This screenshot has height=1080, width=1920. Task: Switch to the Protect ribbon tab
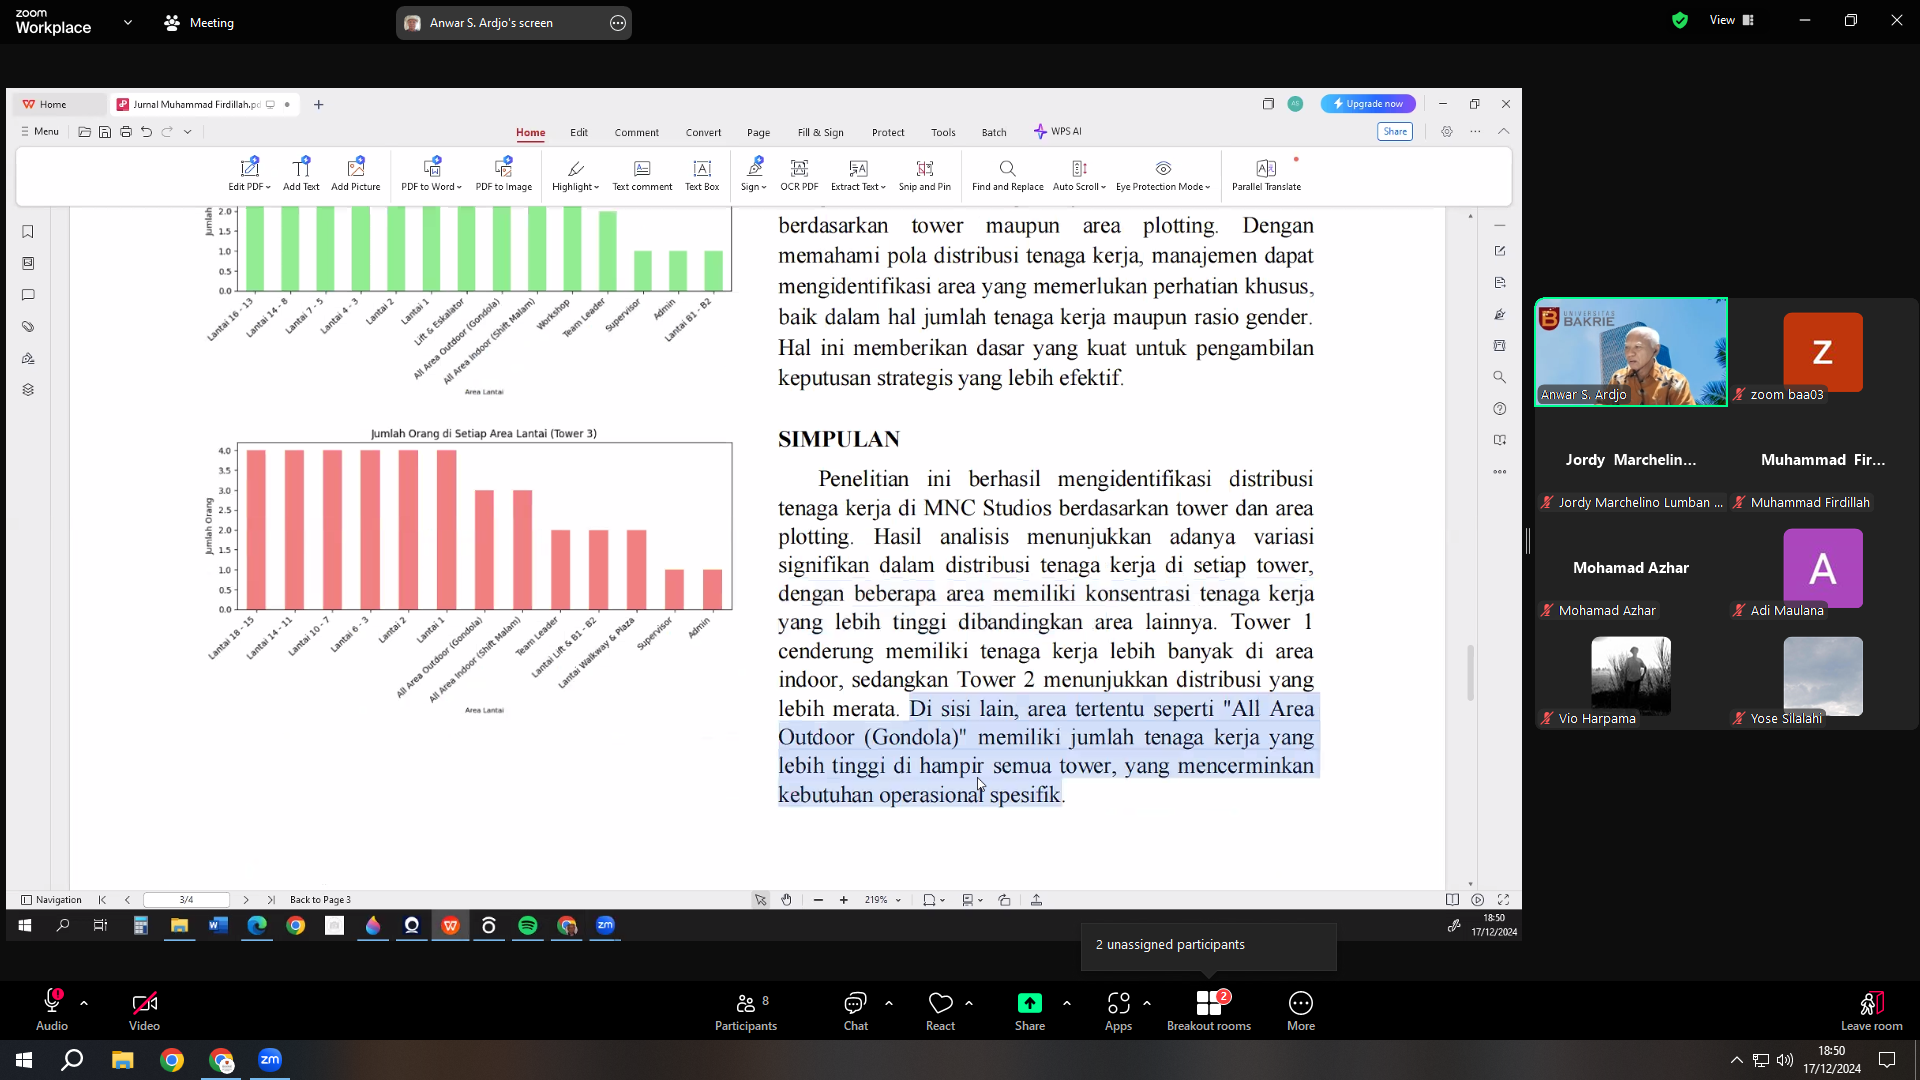coord(888,132)
